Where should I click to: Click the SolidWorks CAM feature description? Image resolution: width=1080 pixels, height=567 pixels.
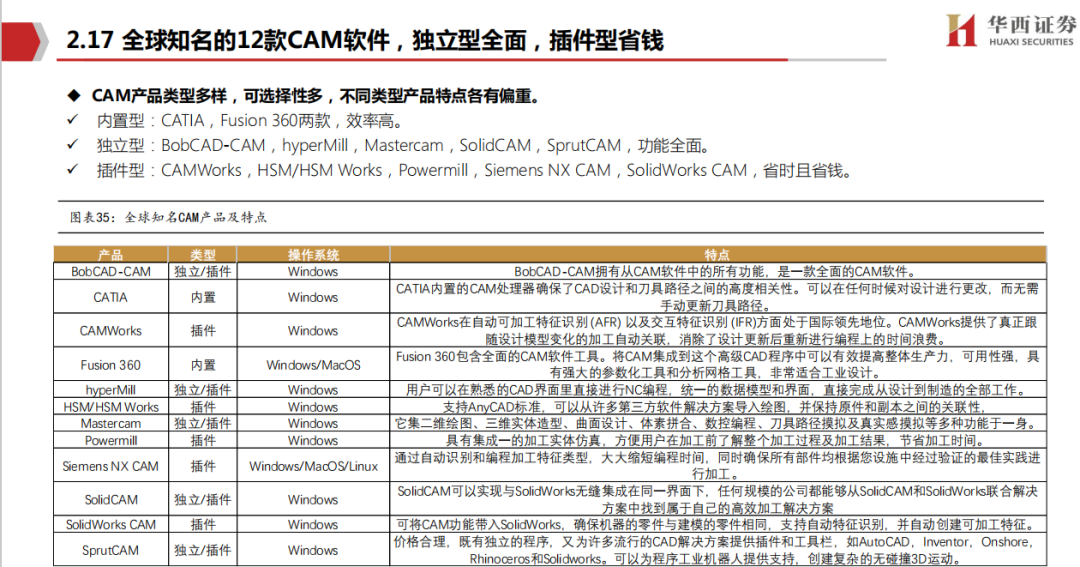[x=718, y=525]
